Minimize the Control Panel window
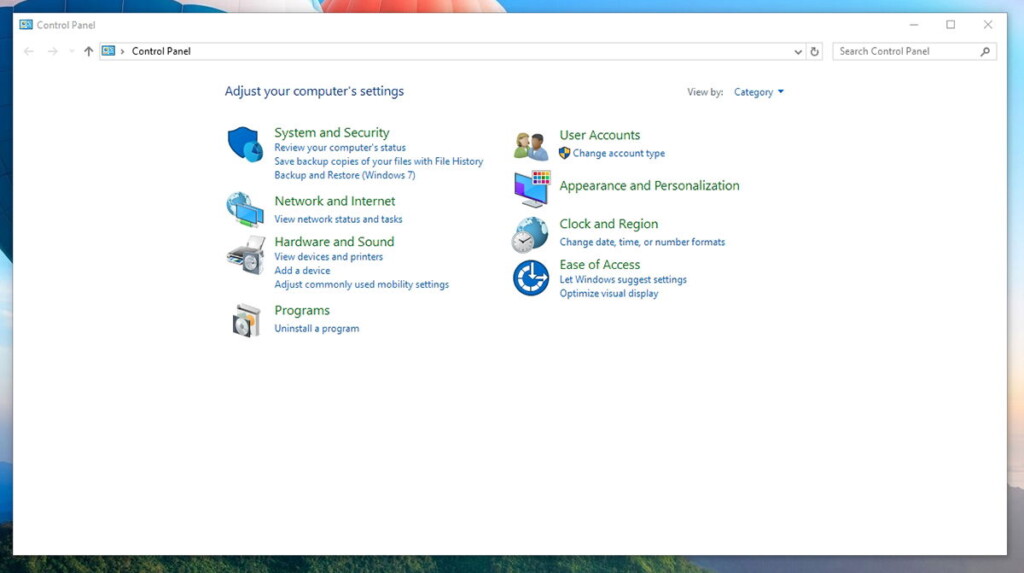 tap(914, 25)
